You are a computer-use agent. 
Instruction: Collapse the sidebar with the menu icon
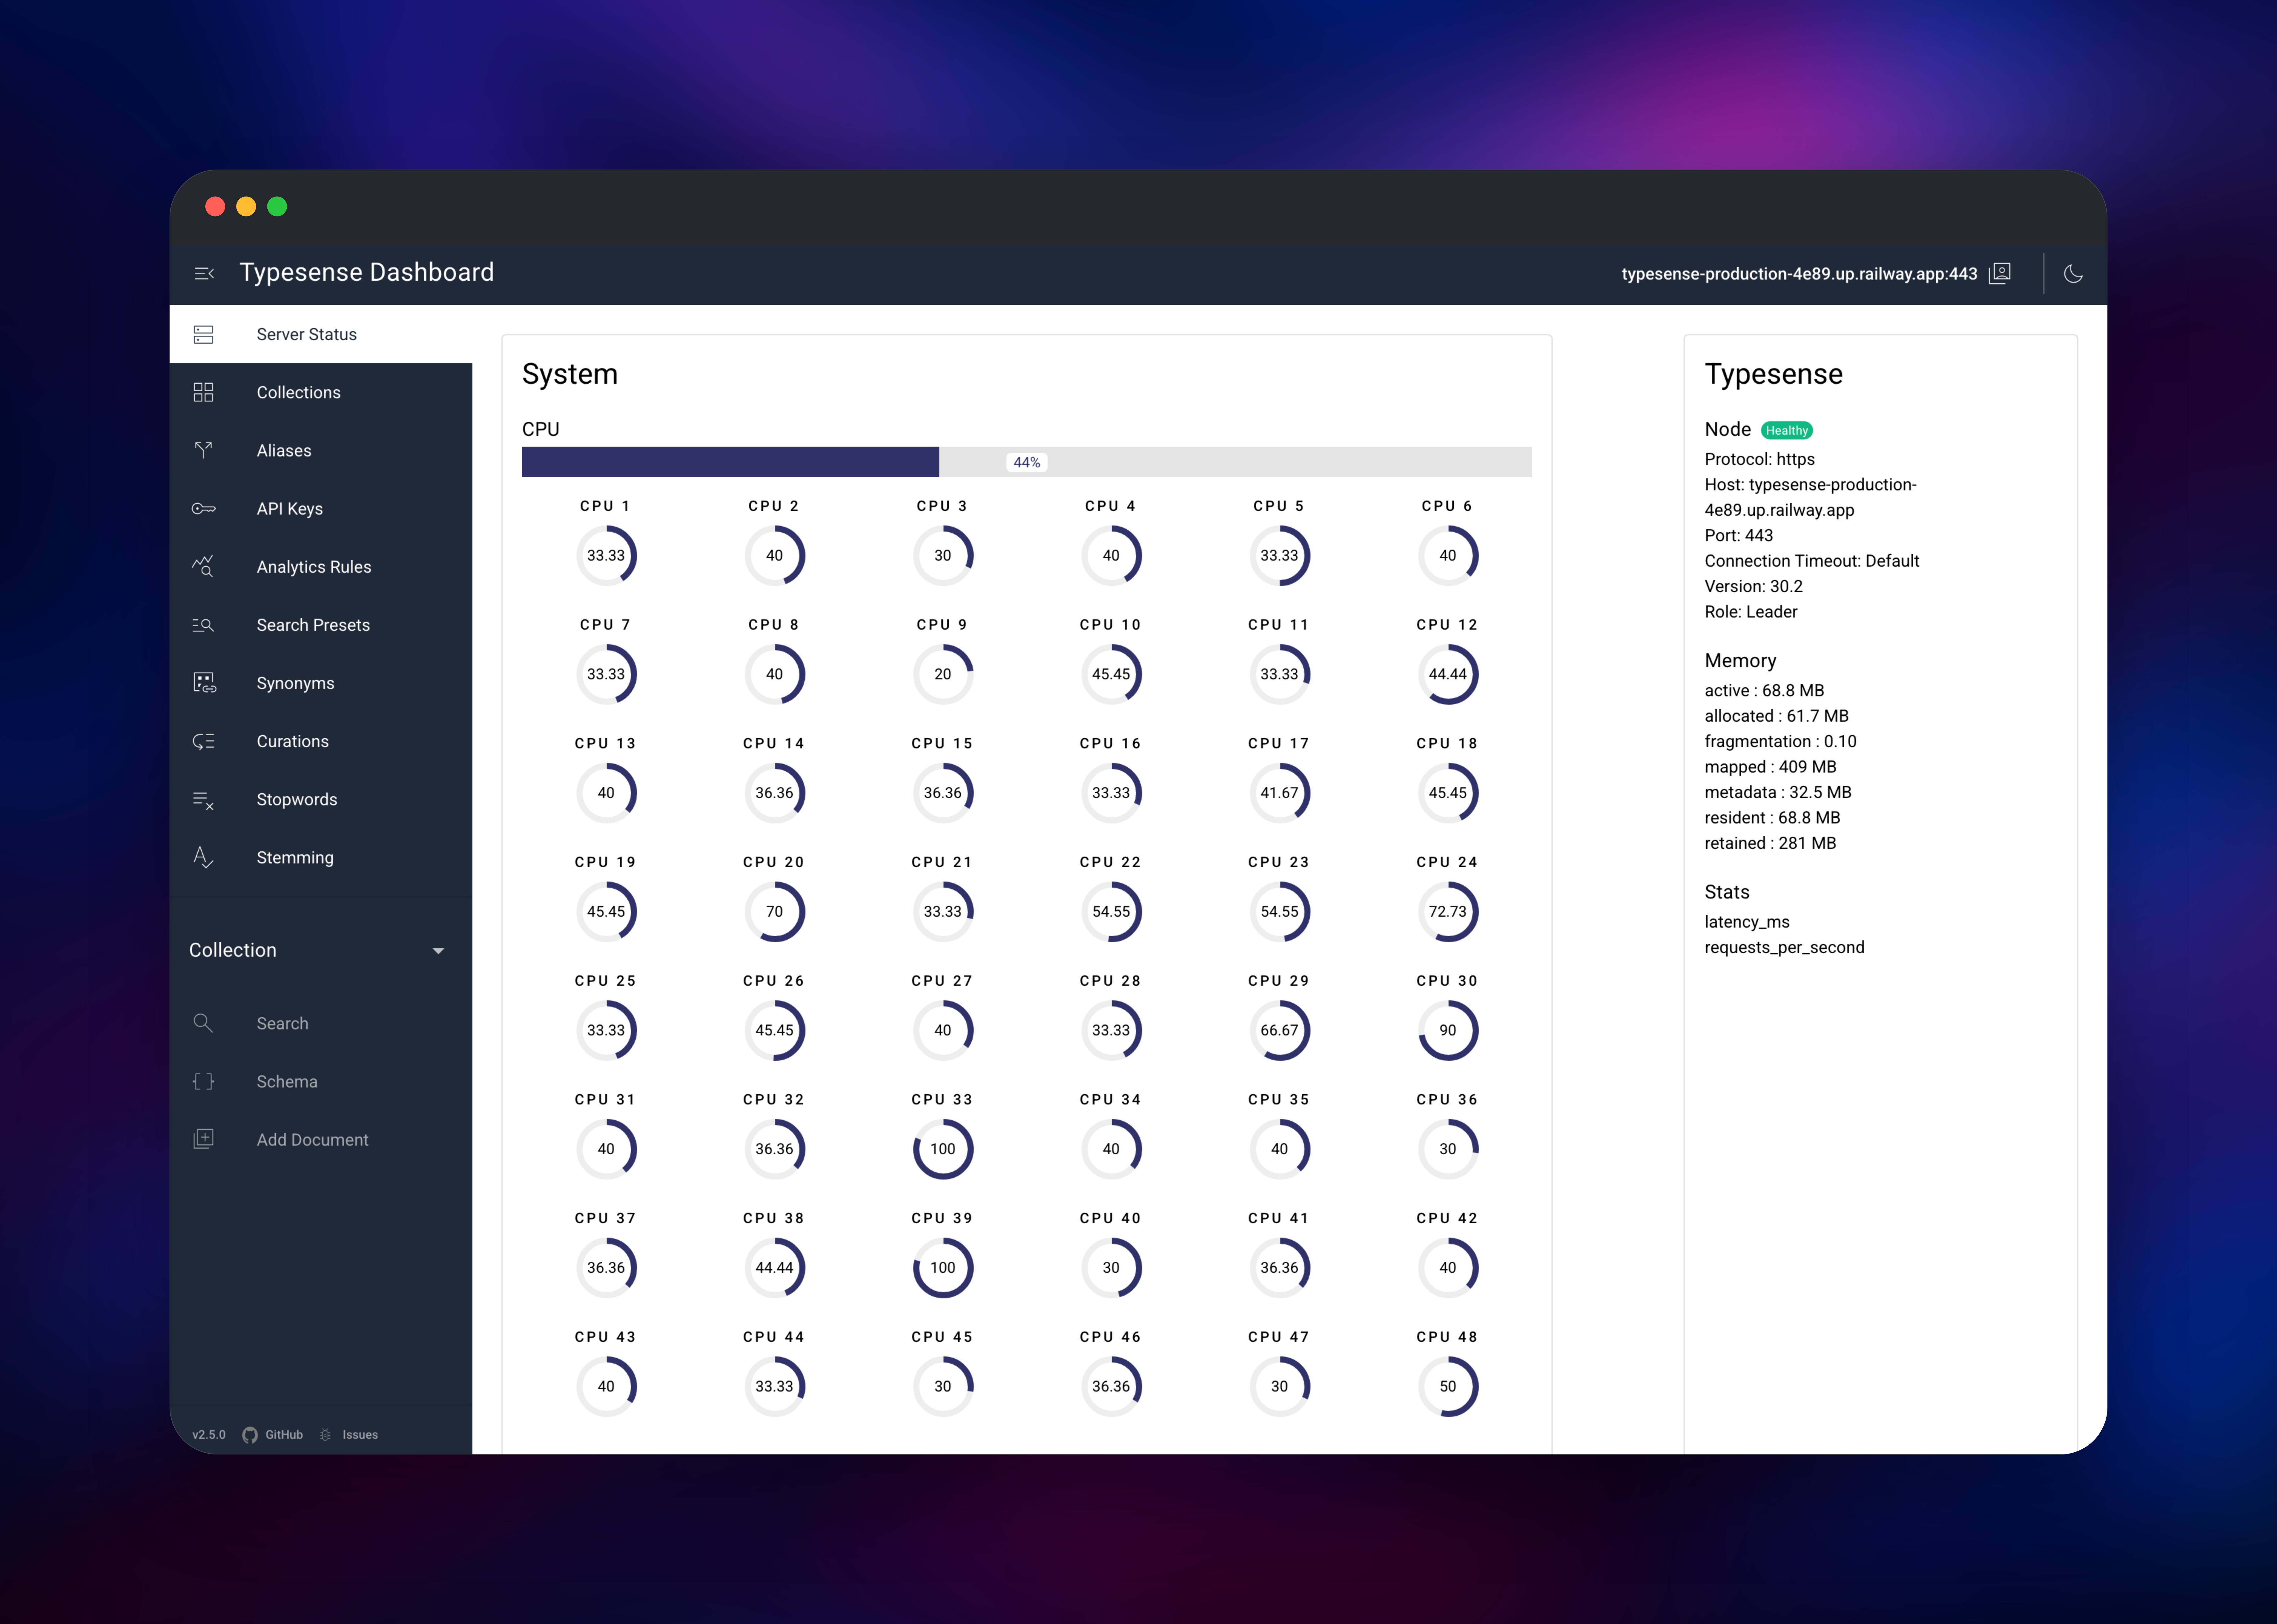point(204,273)
